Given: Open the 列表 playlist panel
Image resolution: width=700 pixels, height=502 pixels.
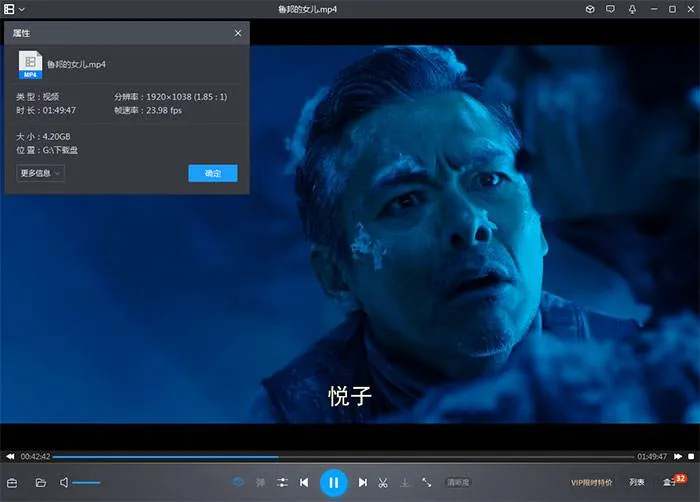Looking at the screenshot, I should pyautogui.click(x=637, y=482).
